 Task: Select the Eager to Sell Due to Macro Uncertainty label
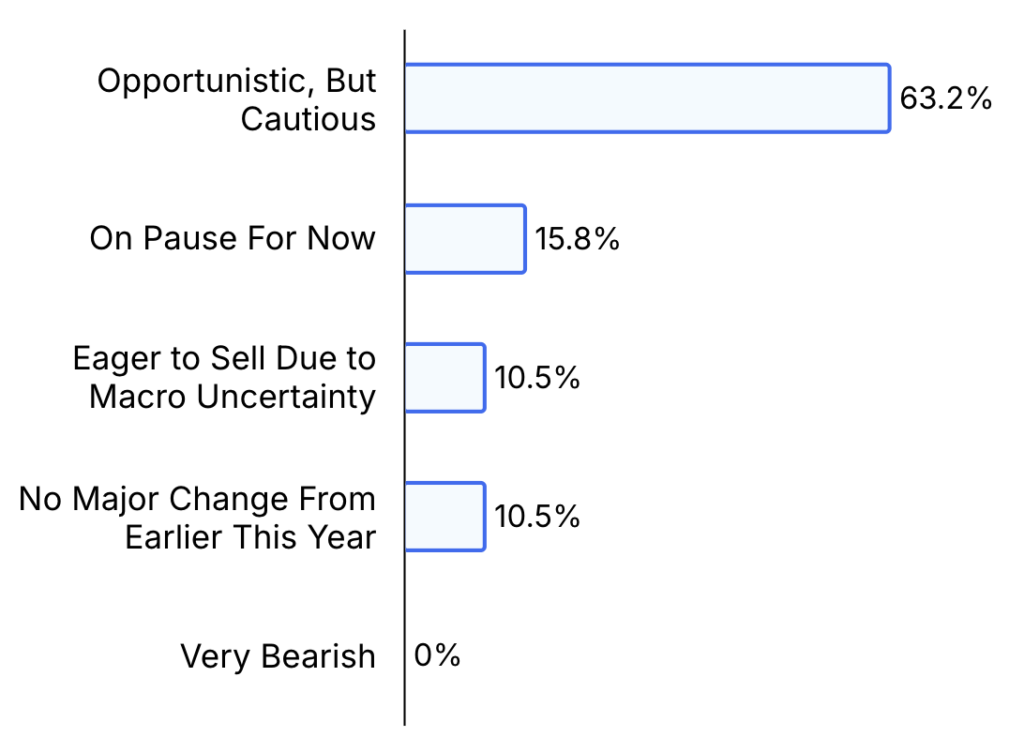point(224,378)
